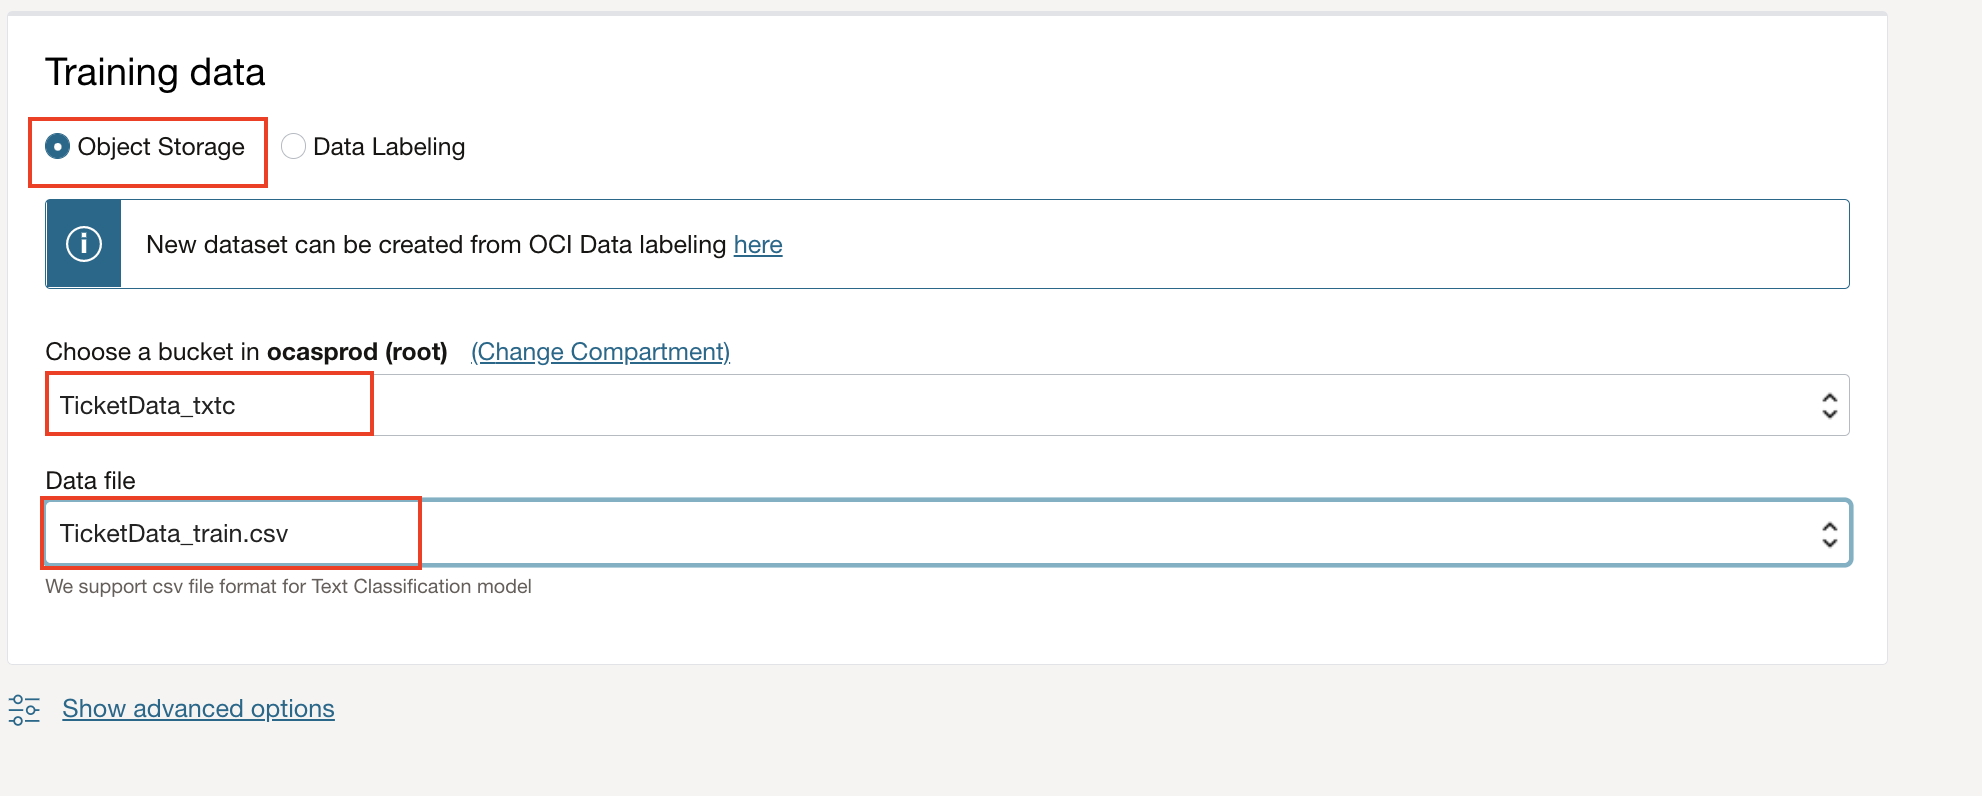
Task: Click the csv file format helper text
Action: click(x=288, y=587)
